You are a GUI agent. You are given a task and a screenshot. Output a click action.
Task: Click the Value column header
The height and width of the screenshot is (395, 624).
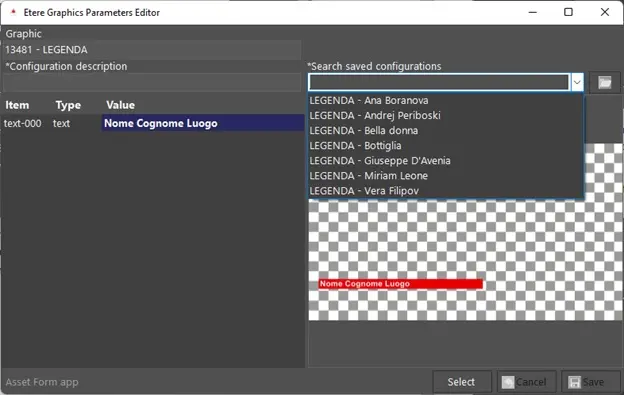120,105
